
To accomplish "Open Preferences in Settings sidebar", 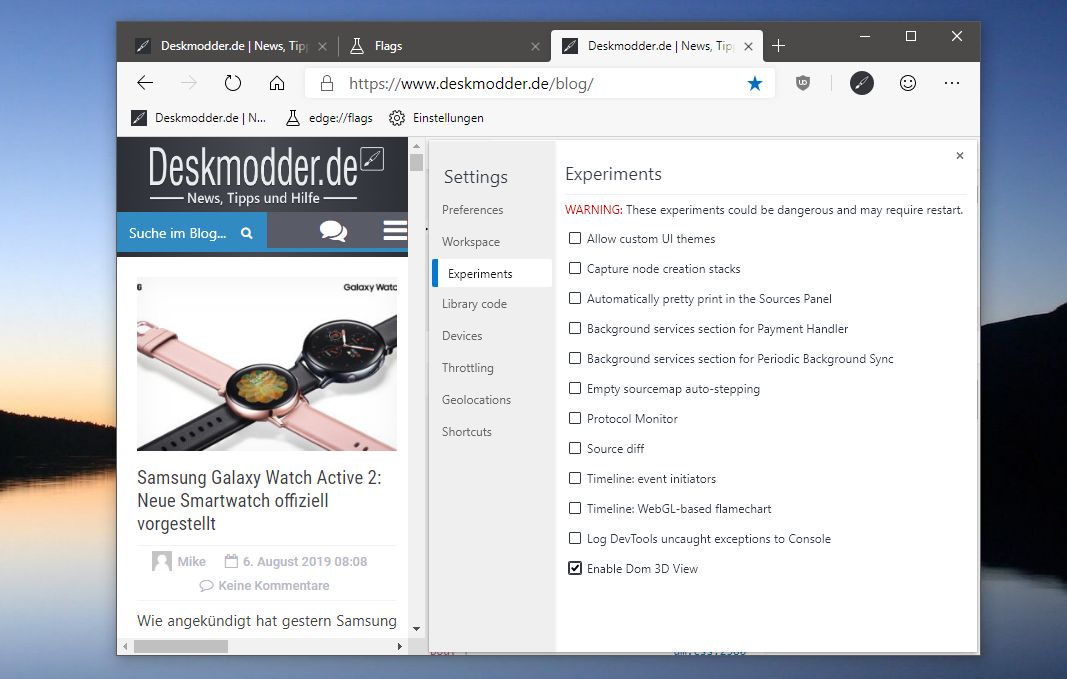I will point(472,210).
